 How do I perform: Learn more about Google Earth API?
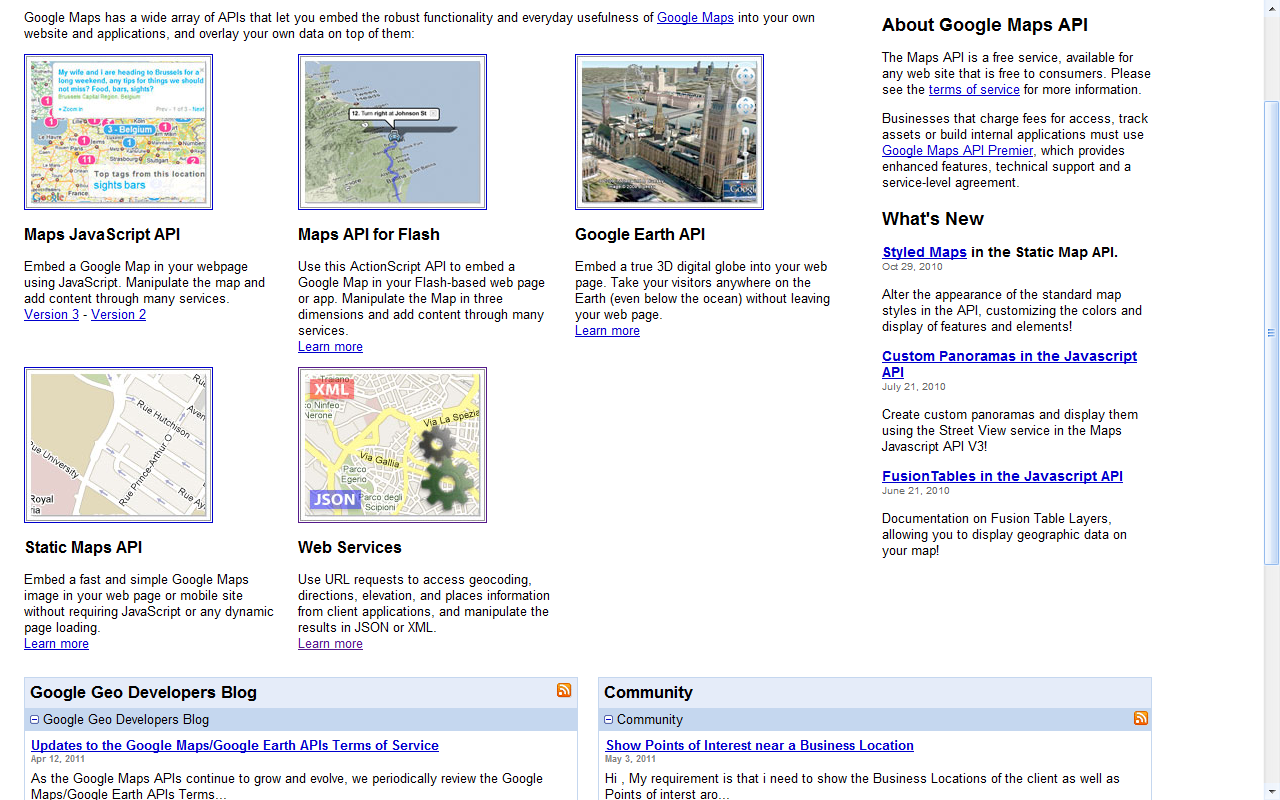pyautogui.click(x=607, y=330)
